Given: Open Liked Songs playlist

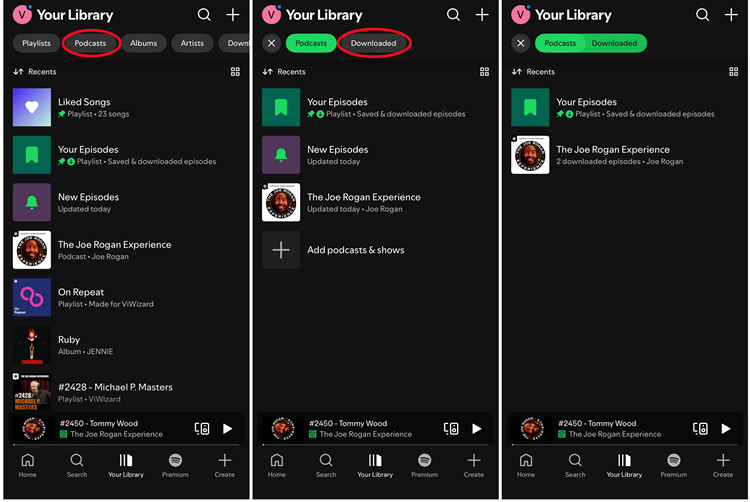Looking at the screenshot, I should pos(126,107).
